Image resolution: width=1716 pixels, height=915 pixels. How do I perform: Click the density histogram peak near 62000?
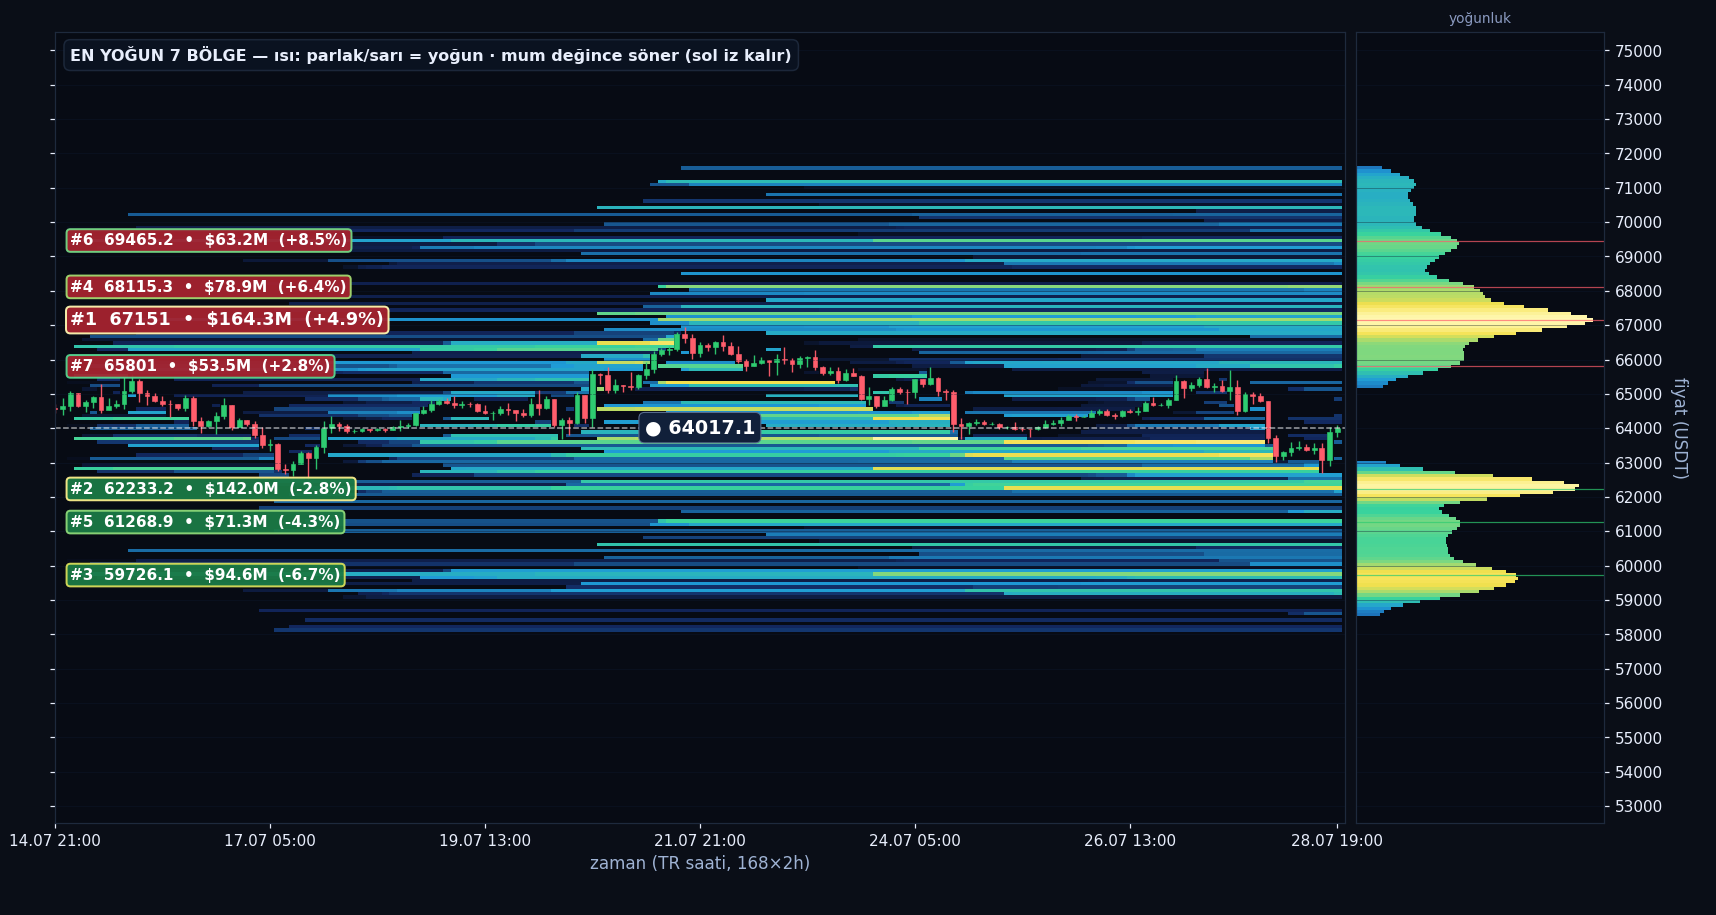pyautogui.click(x=1468, y=487)
